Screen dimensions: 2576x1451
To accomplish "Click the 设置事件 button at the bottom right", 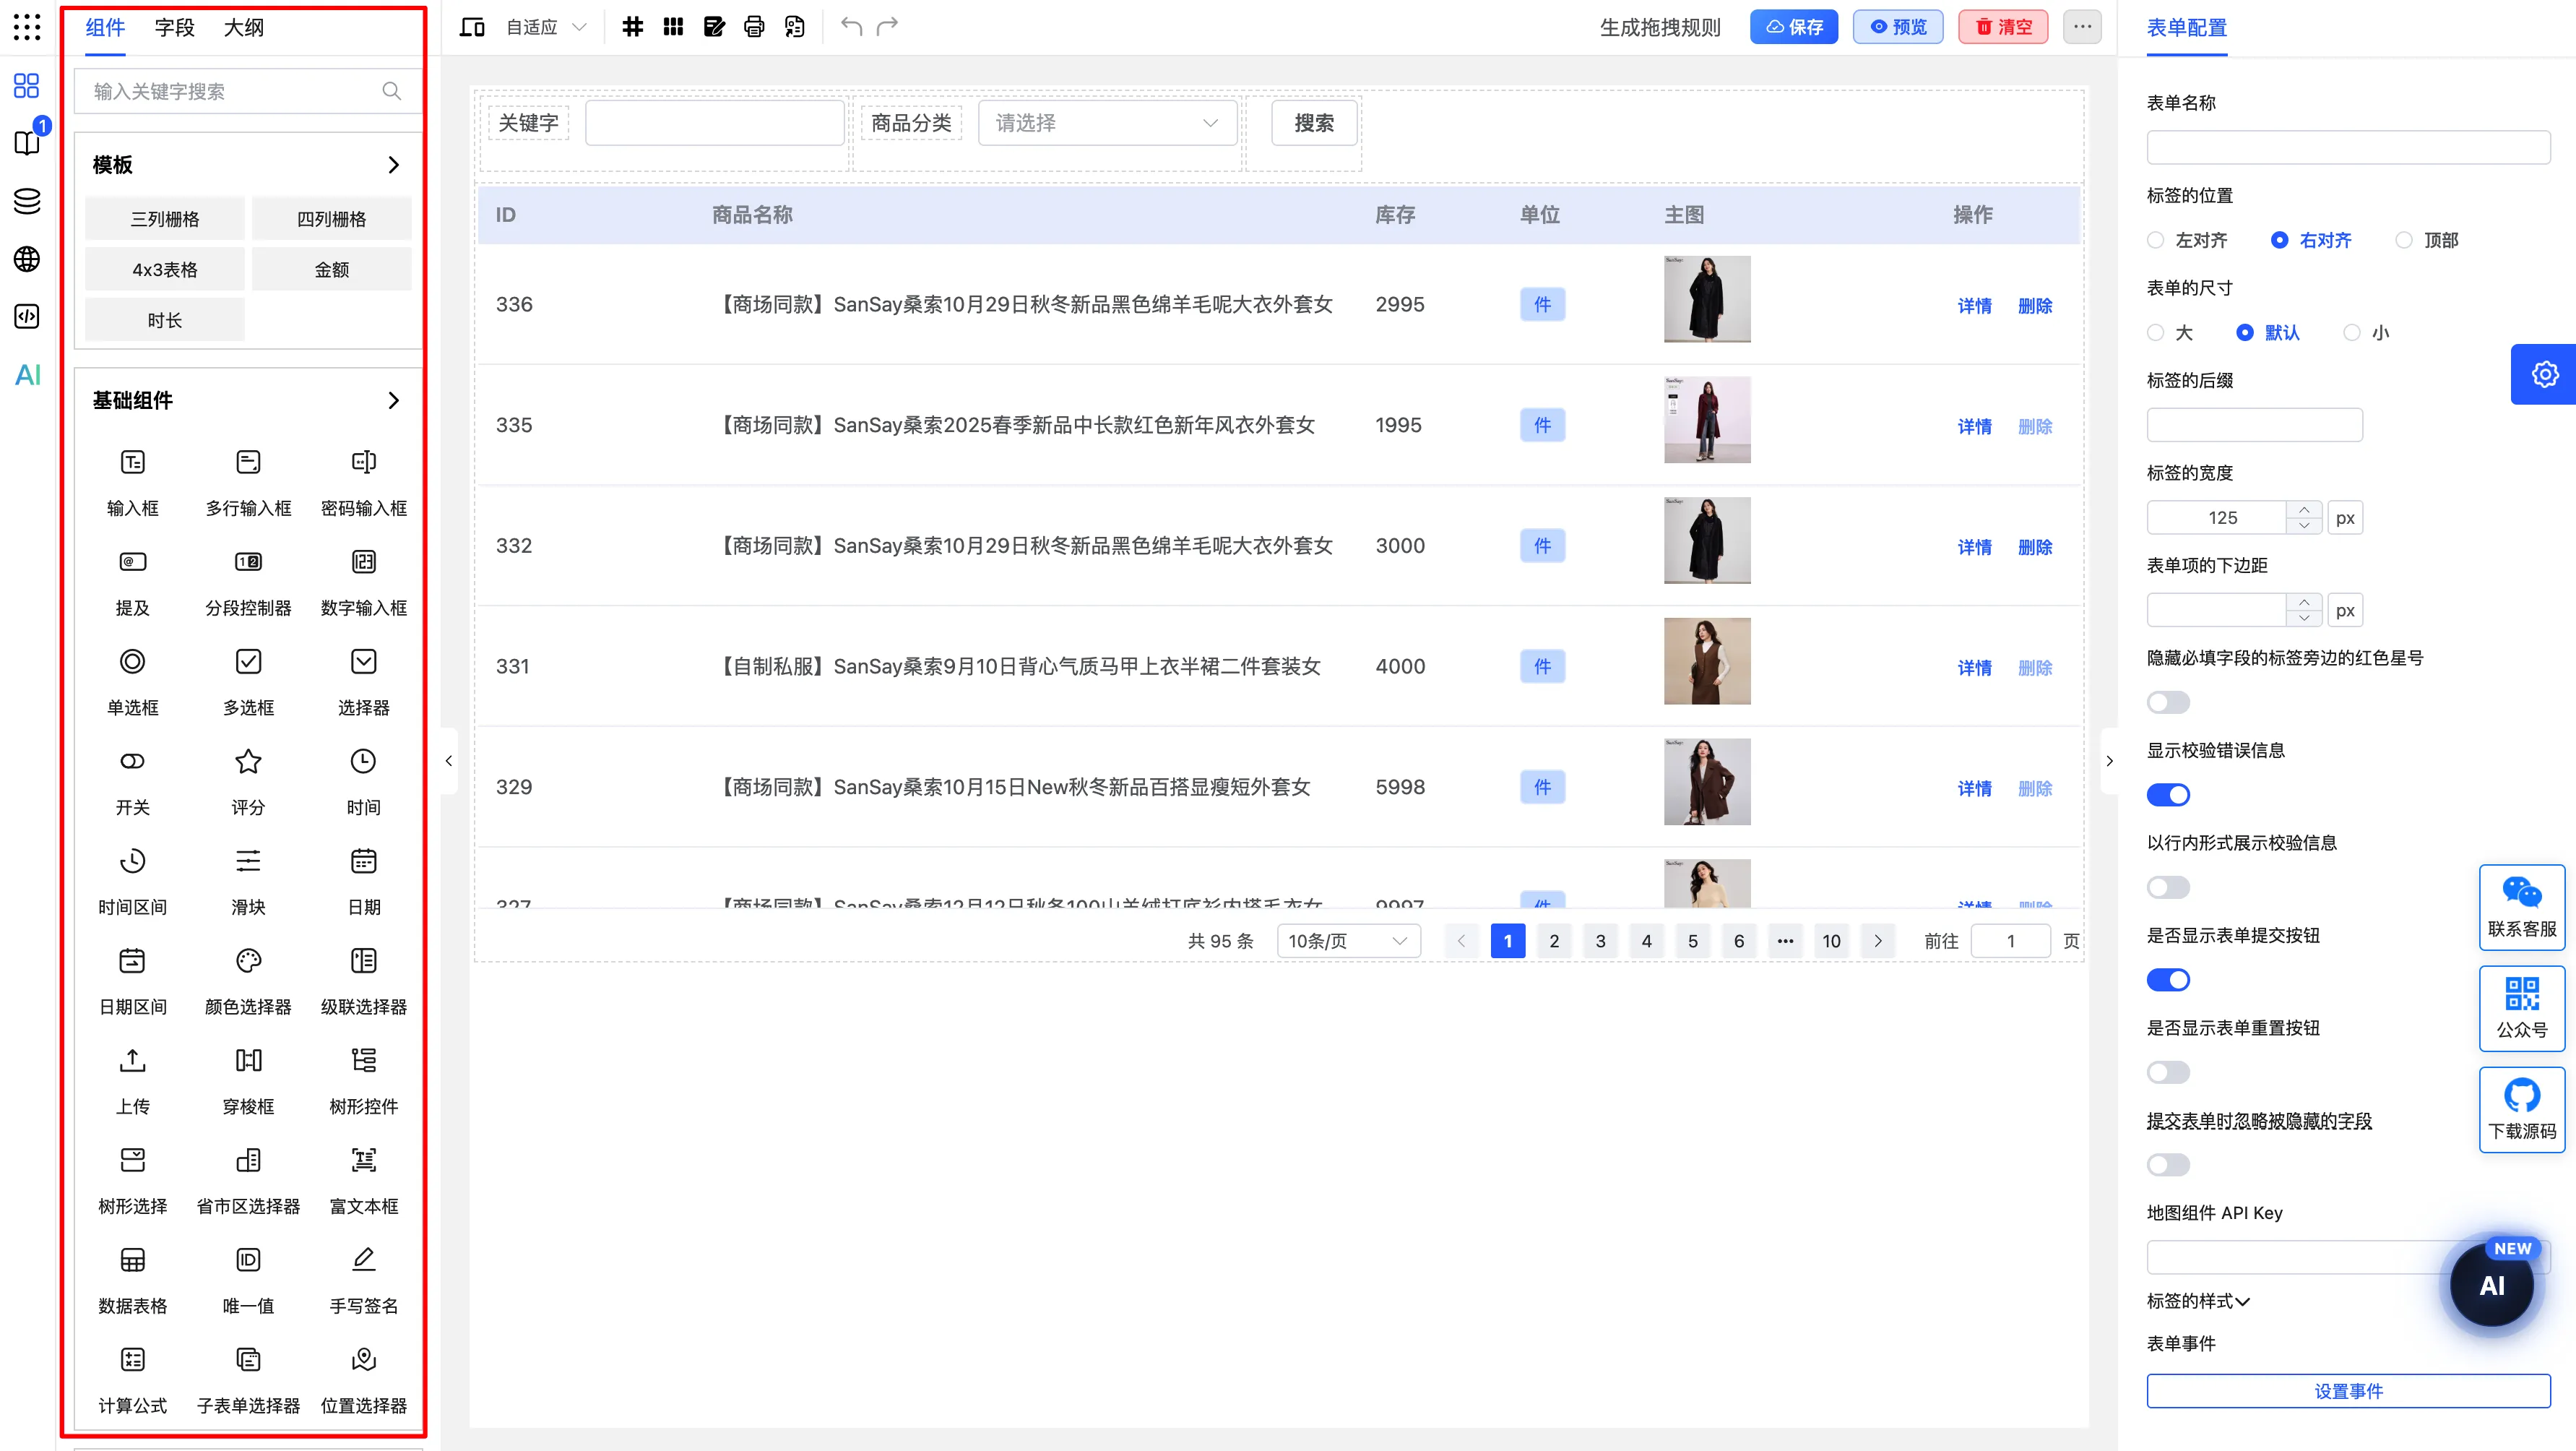I will tap(2348, 1390).
